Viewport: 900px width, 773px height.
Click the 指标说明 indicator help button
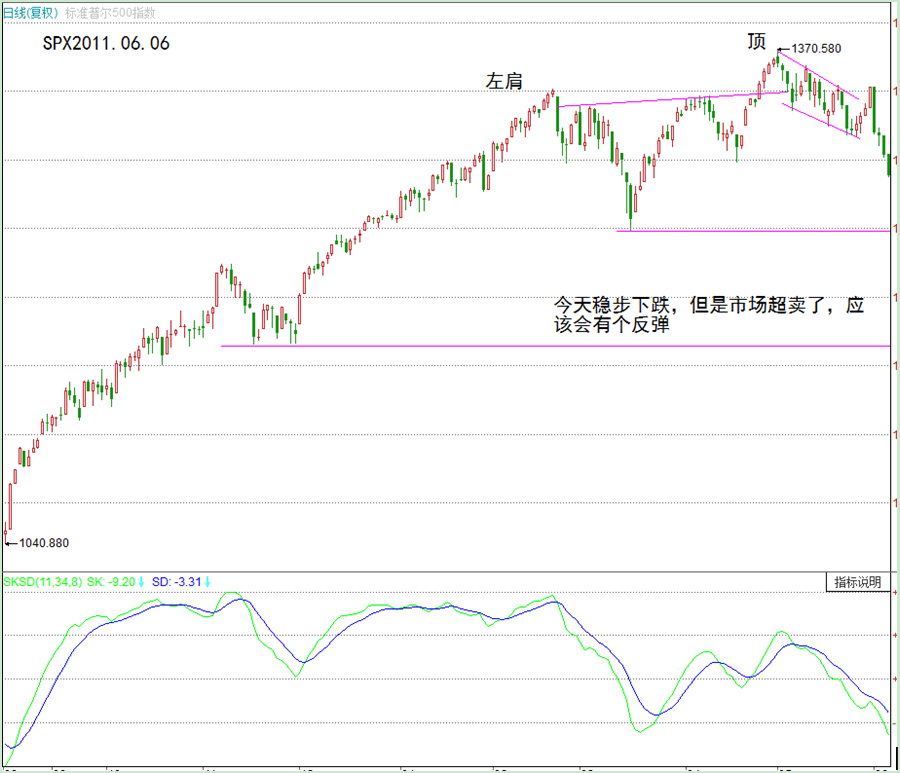(858, 582)
